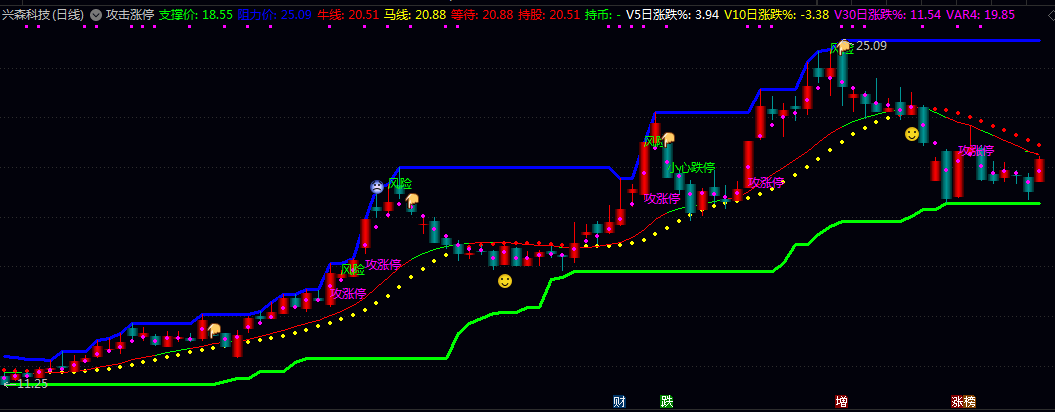Click the 攻涨停 label below 小心跌停
Image resolution: width=1055 pixels, height=412 pixels.
(662, 198)
